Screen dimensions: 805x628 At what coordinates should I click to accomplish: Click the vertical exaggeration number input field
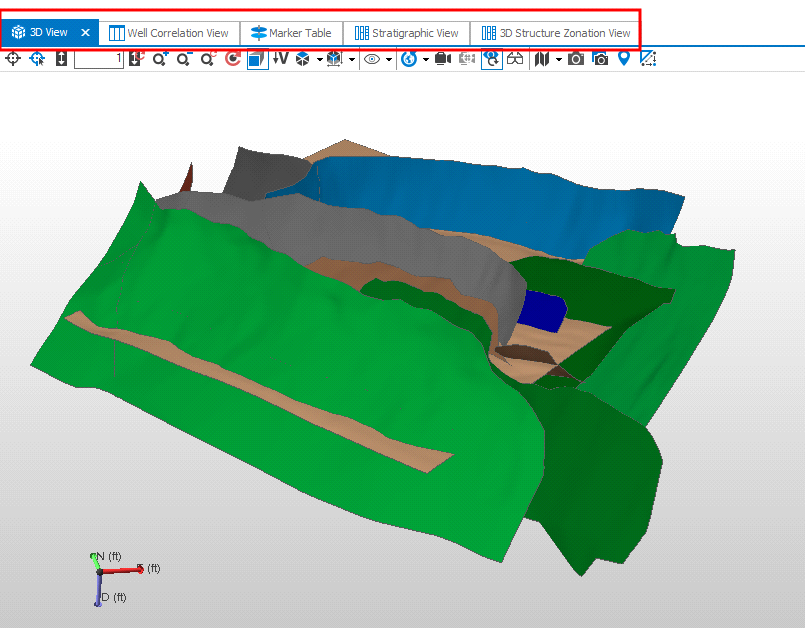(98, 59)
